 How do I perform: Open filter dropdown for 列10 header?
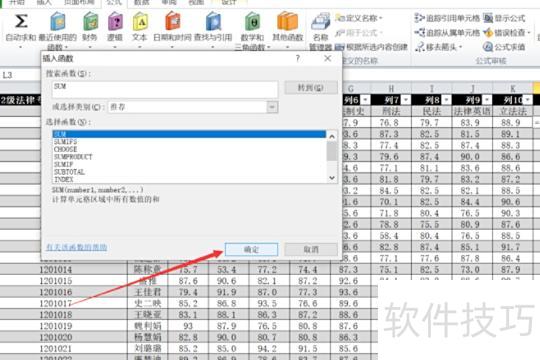(528, 100)
